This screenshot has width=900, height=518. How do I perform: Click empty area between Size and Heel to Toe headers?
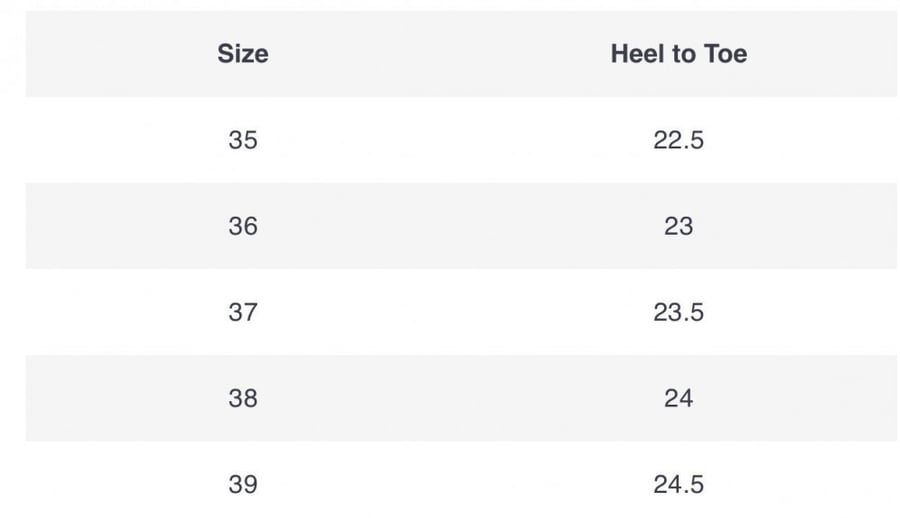pyautogui.click(x=439, y=54)
